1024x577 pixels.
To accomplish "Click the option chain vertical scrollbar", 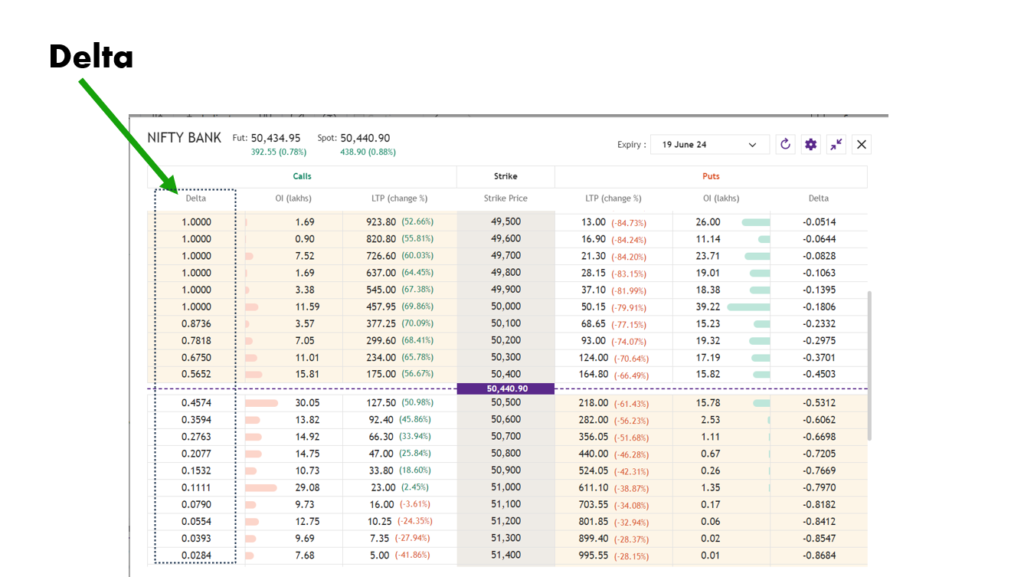I will 869,366.
